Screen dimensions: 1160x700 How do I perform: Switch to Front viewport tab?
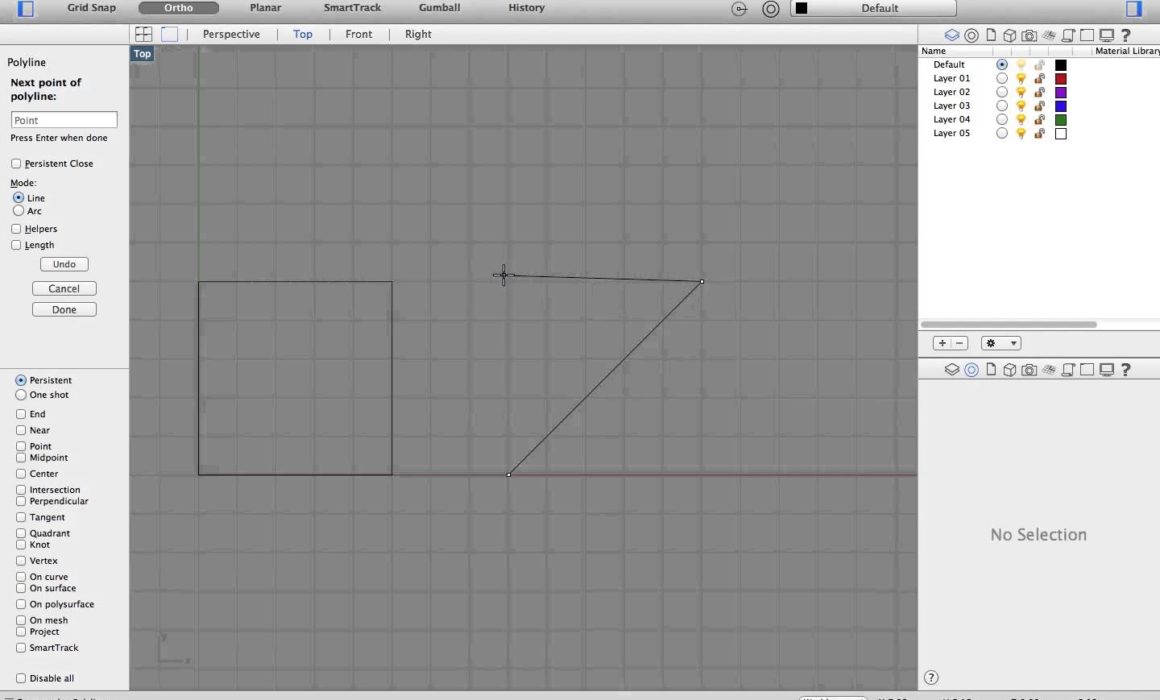click(x=359, y=34)
